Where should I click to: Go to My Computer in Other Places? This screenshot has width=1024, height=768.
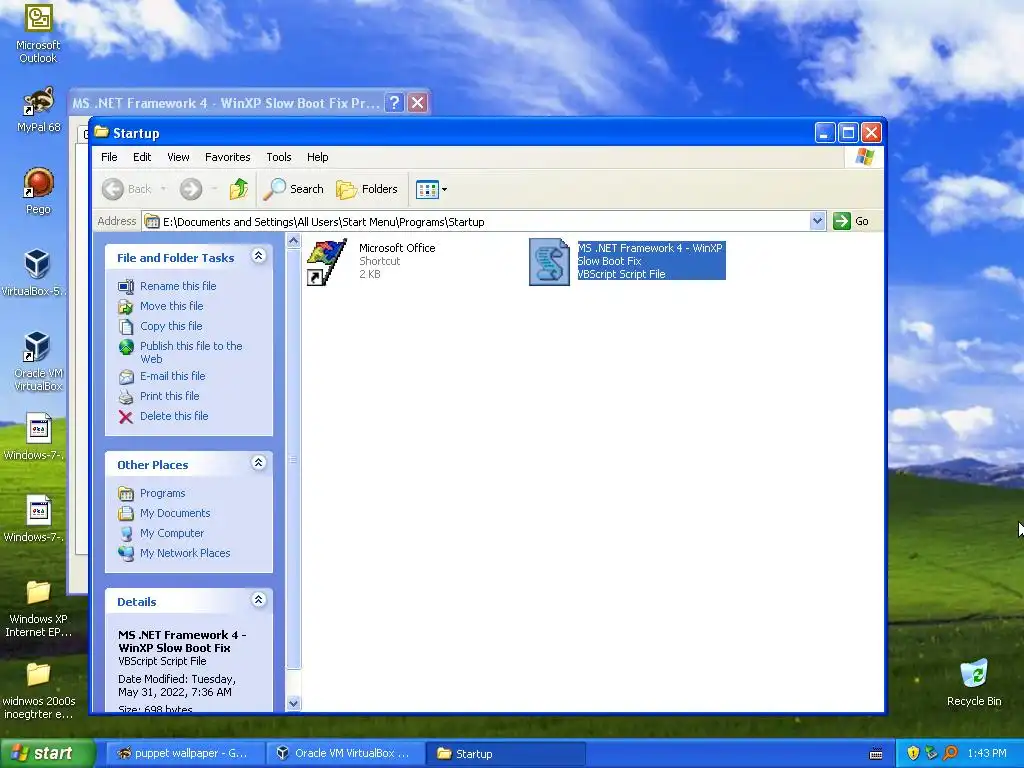161,533
